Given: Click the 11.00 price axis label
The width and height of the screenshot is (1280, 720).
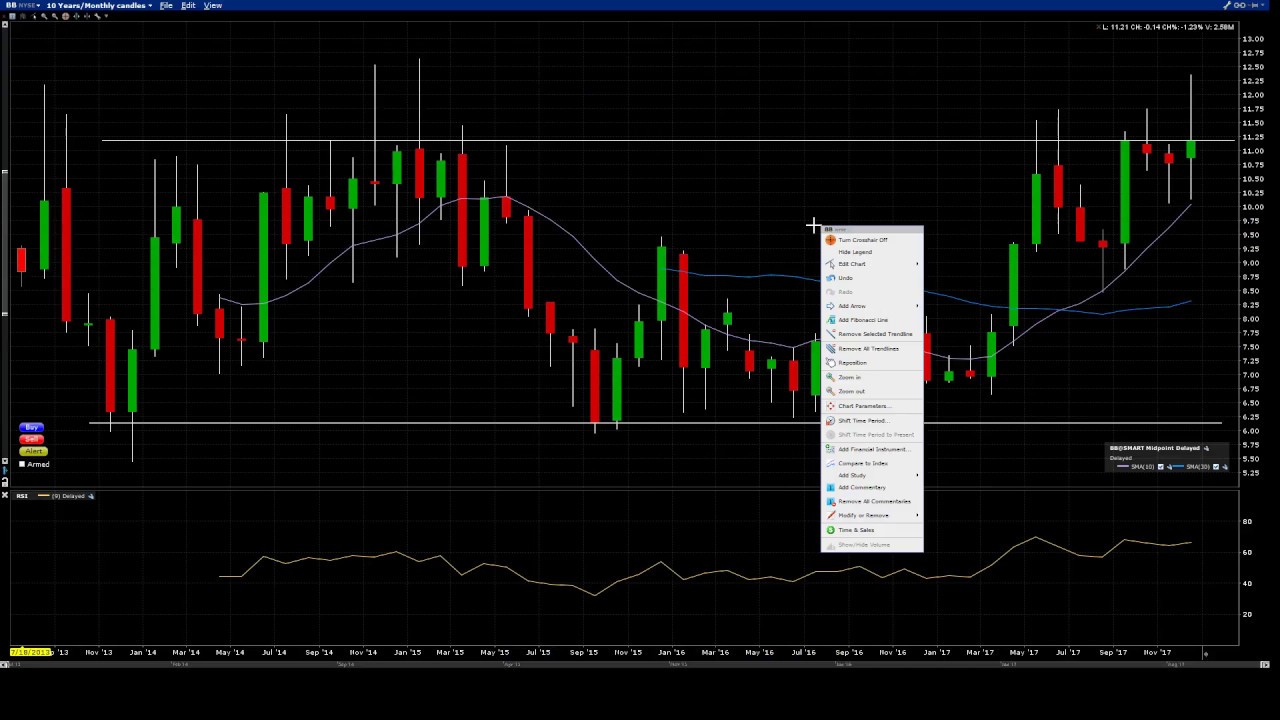Looking at the screenshot, I should pos(1252,151).
